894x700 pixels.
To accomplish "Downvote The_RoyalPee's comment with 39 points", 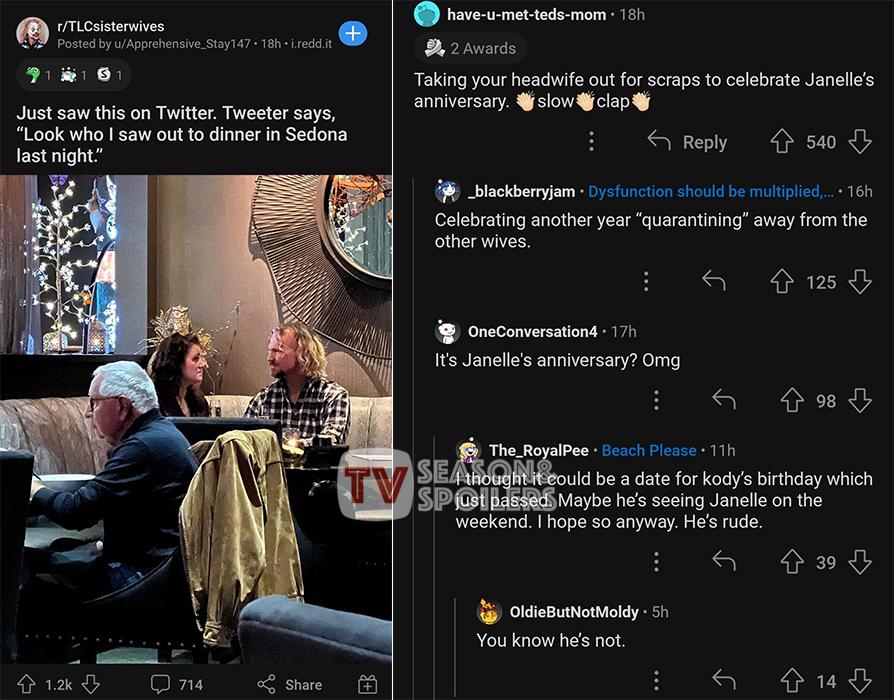I will pos(860,562).
